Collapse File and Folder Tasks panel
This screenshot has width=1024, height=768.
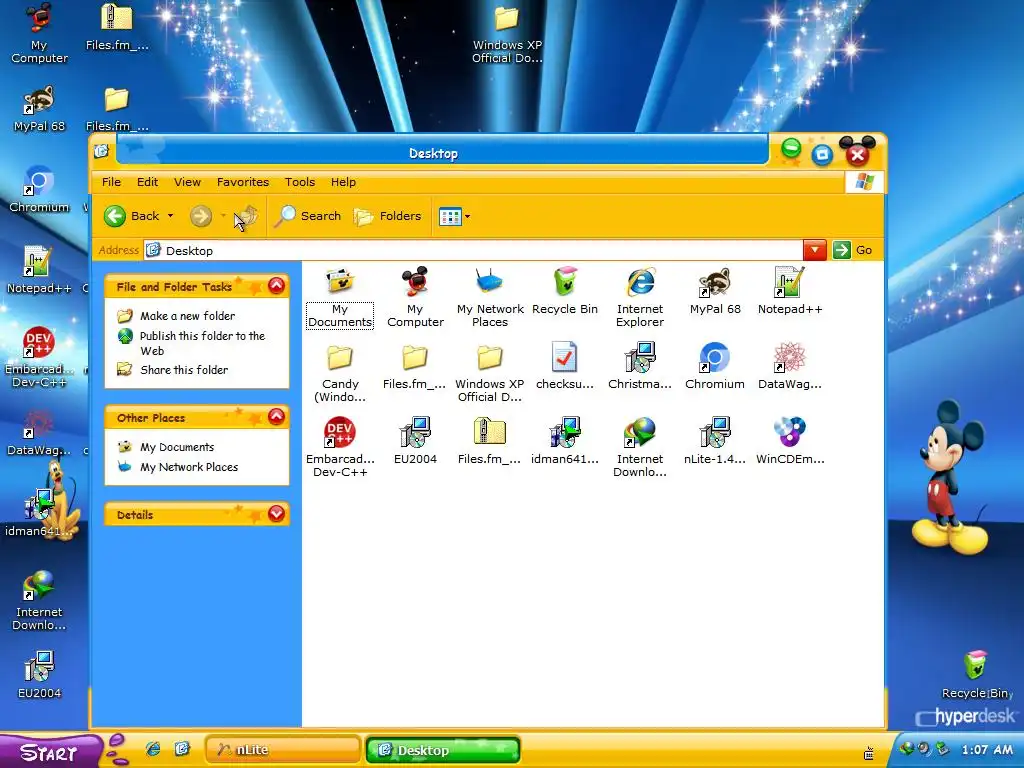(276, 285)
